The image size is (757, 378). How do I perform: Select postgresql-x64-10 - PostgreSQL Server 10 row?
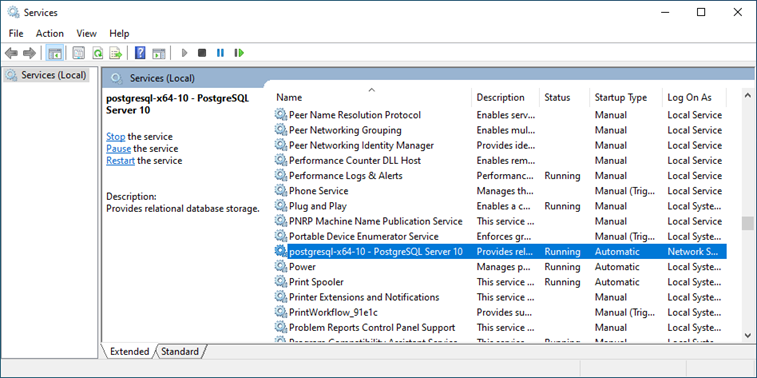[500, 252]
